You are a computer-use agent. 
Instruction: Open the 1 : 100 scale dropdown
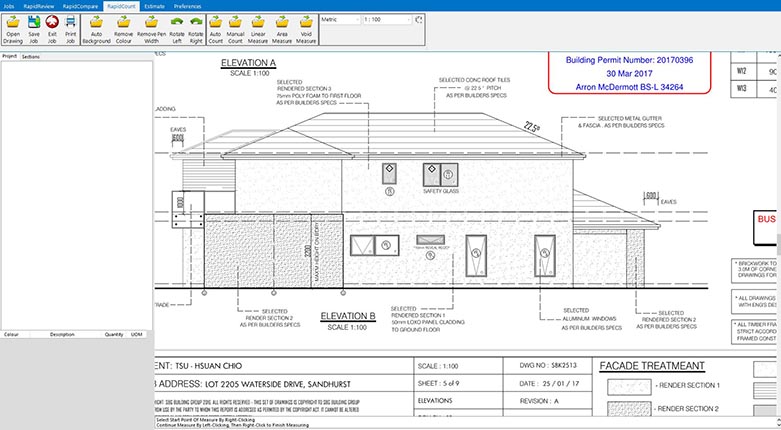click(x=388, y=19)
